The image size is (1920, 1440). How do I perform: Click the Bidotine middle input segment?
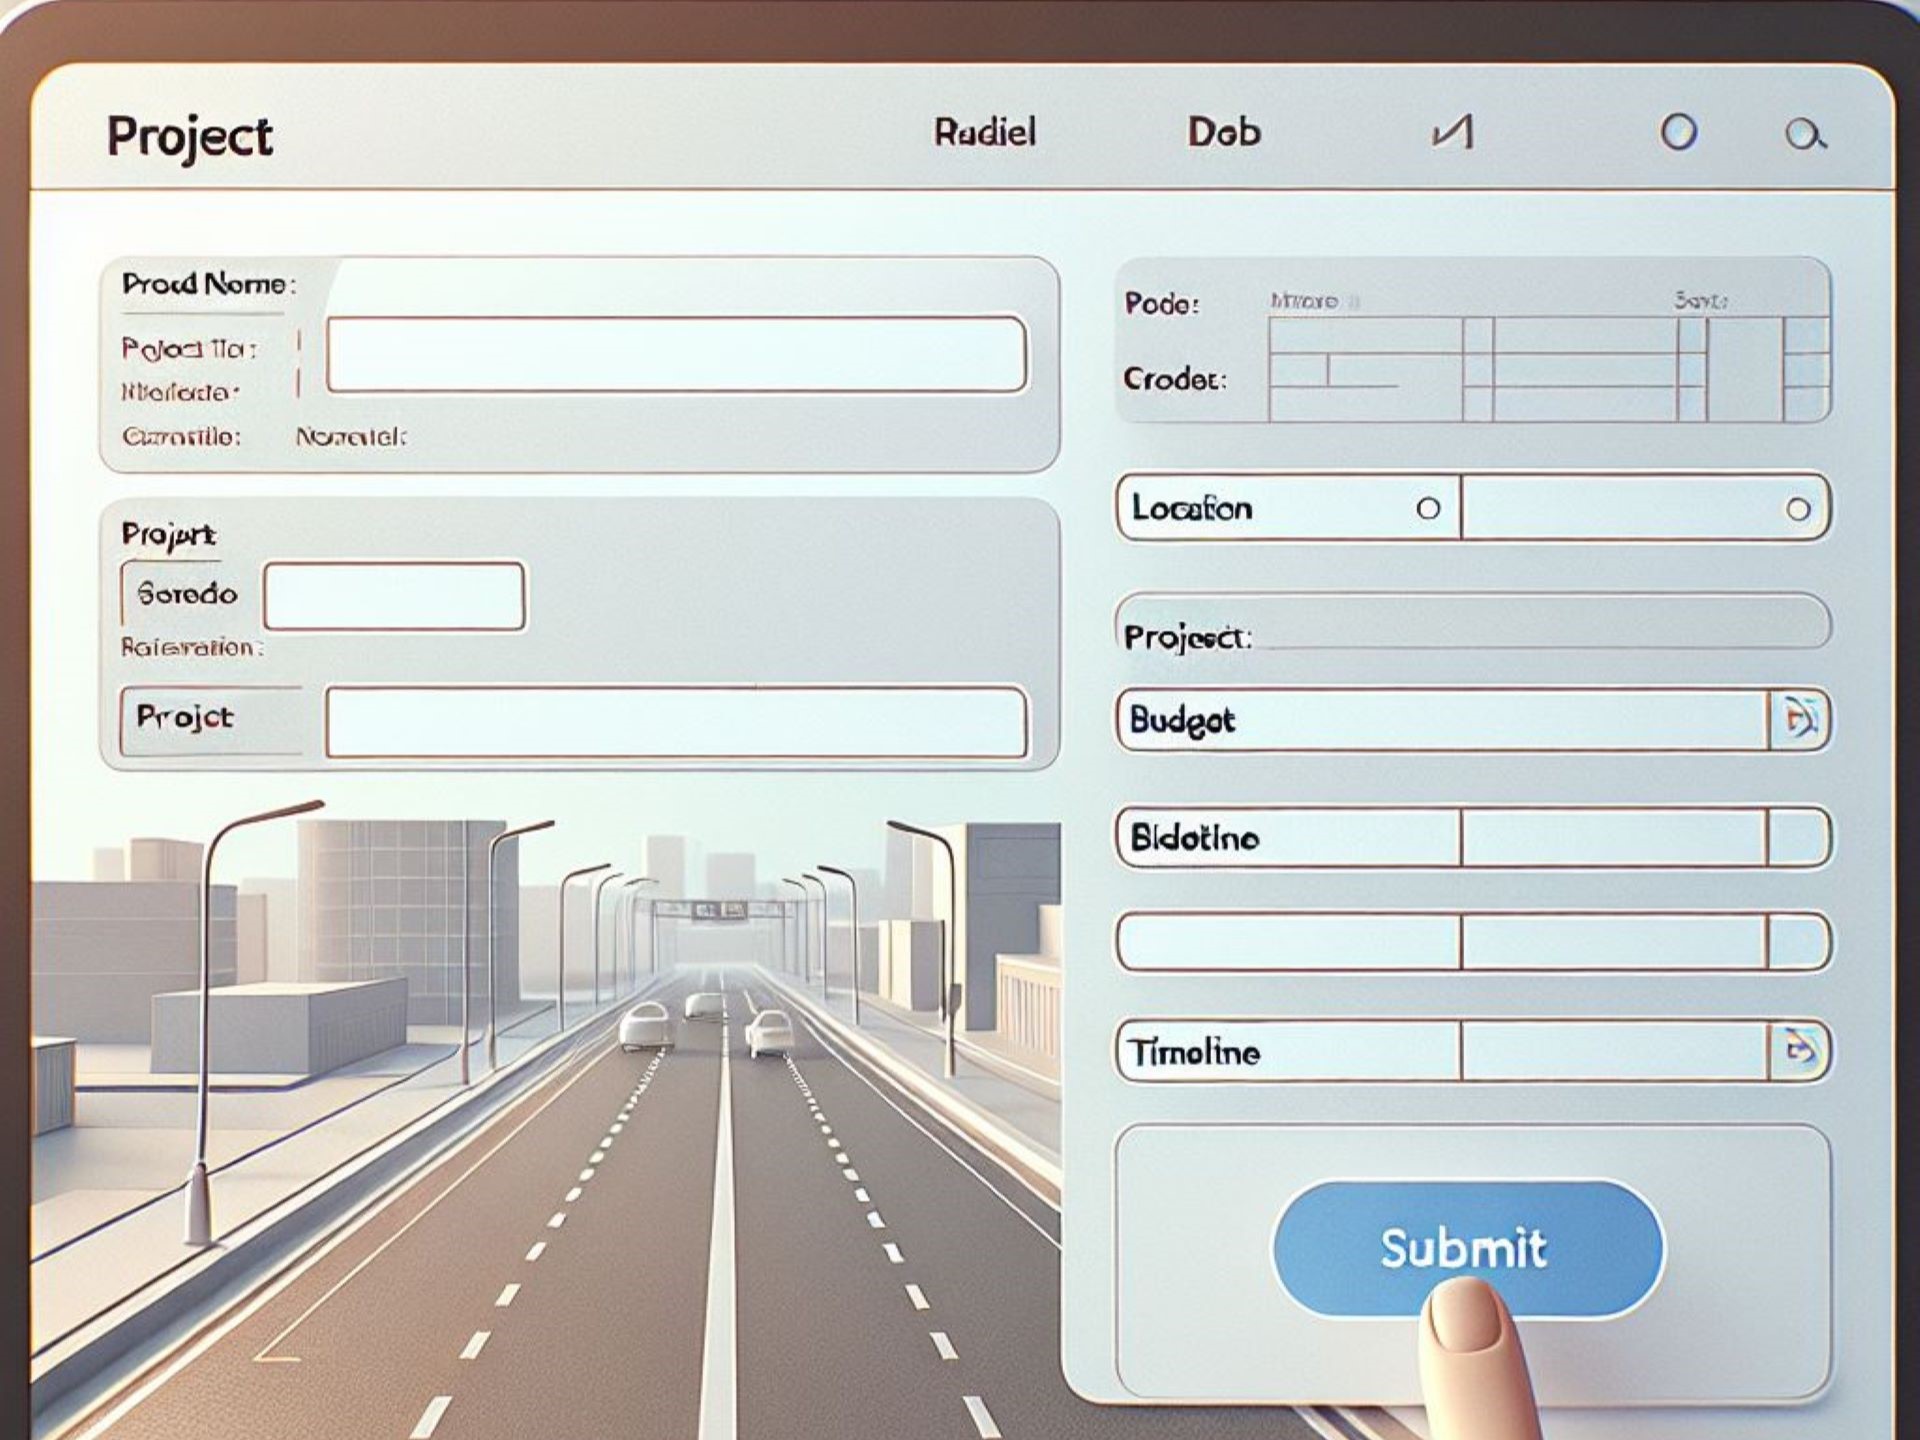(x=1613, y=838)
